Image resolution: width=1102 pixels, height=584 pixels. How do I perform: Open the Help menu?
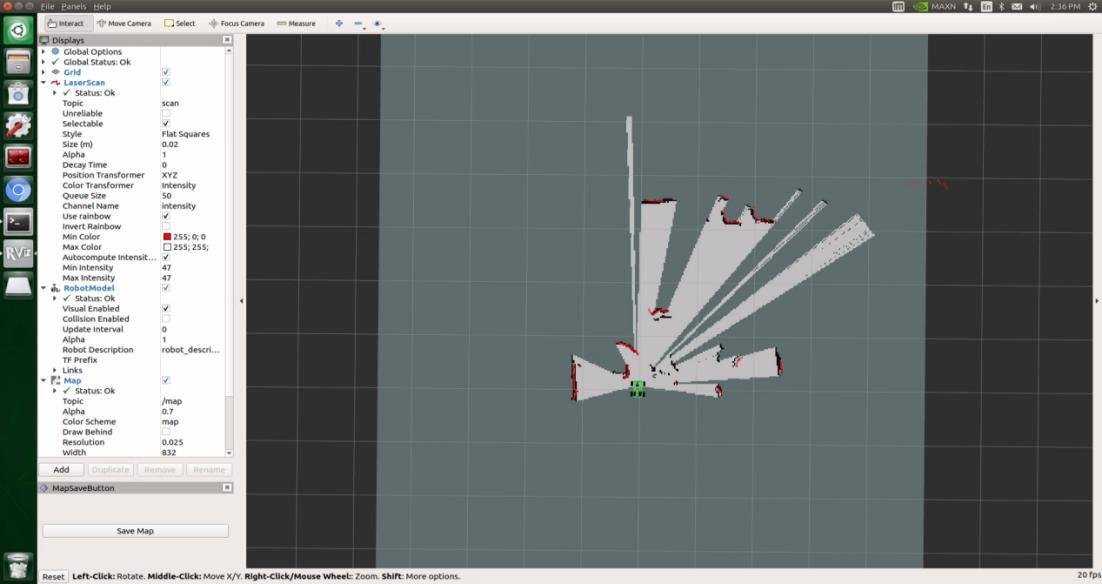tap(103, 6)
